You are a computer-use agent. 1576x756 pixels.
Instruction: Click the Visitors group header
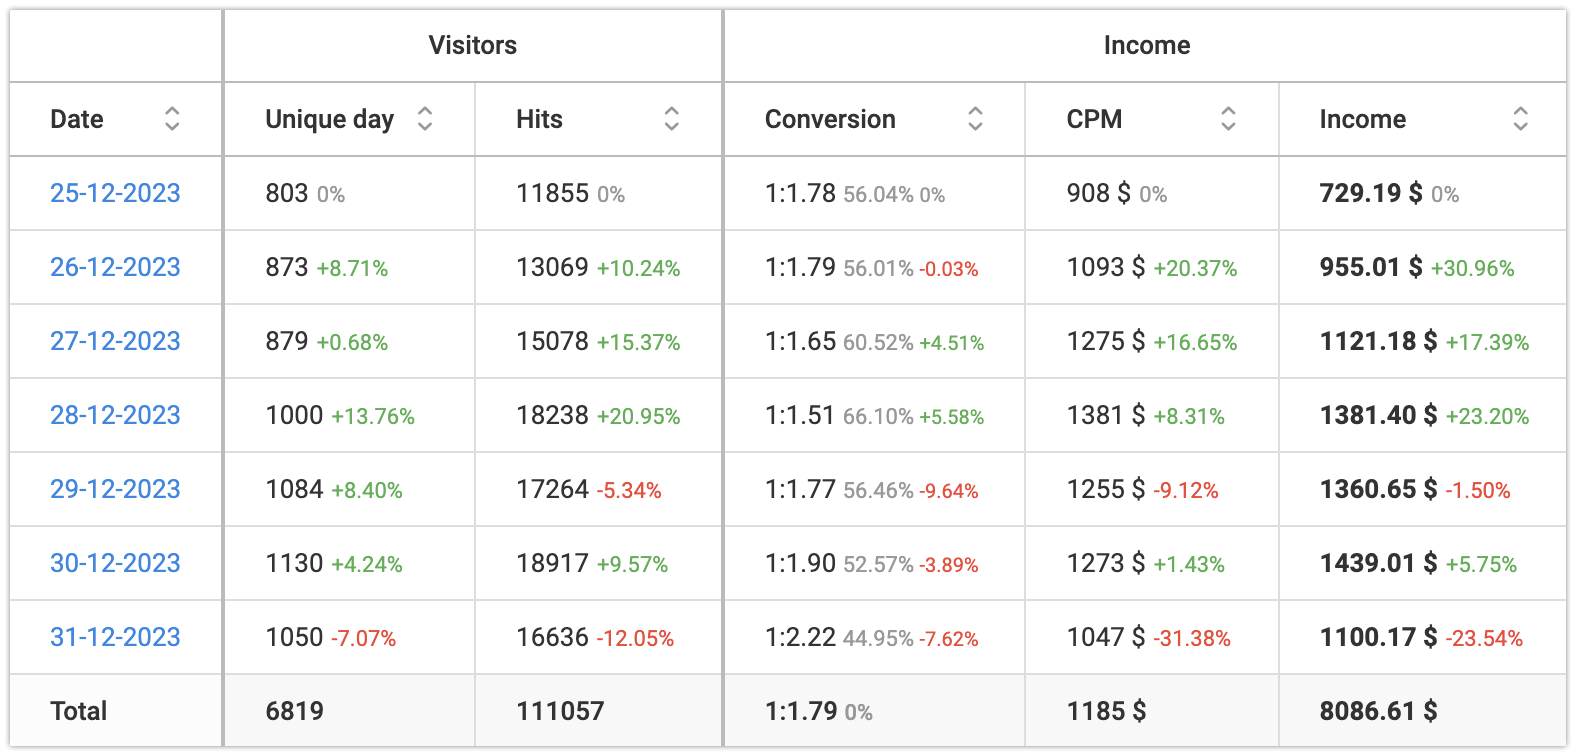coord(473,45)
